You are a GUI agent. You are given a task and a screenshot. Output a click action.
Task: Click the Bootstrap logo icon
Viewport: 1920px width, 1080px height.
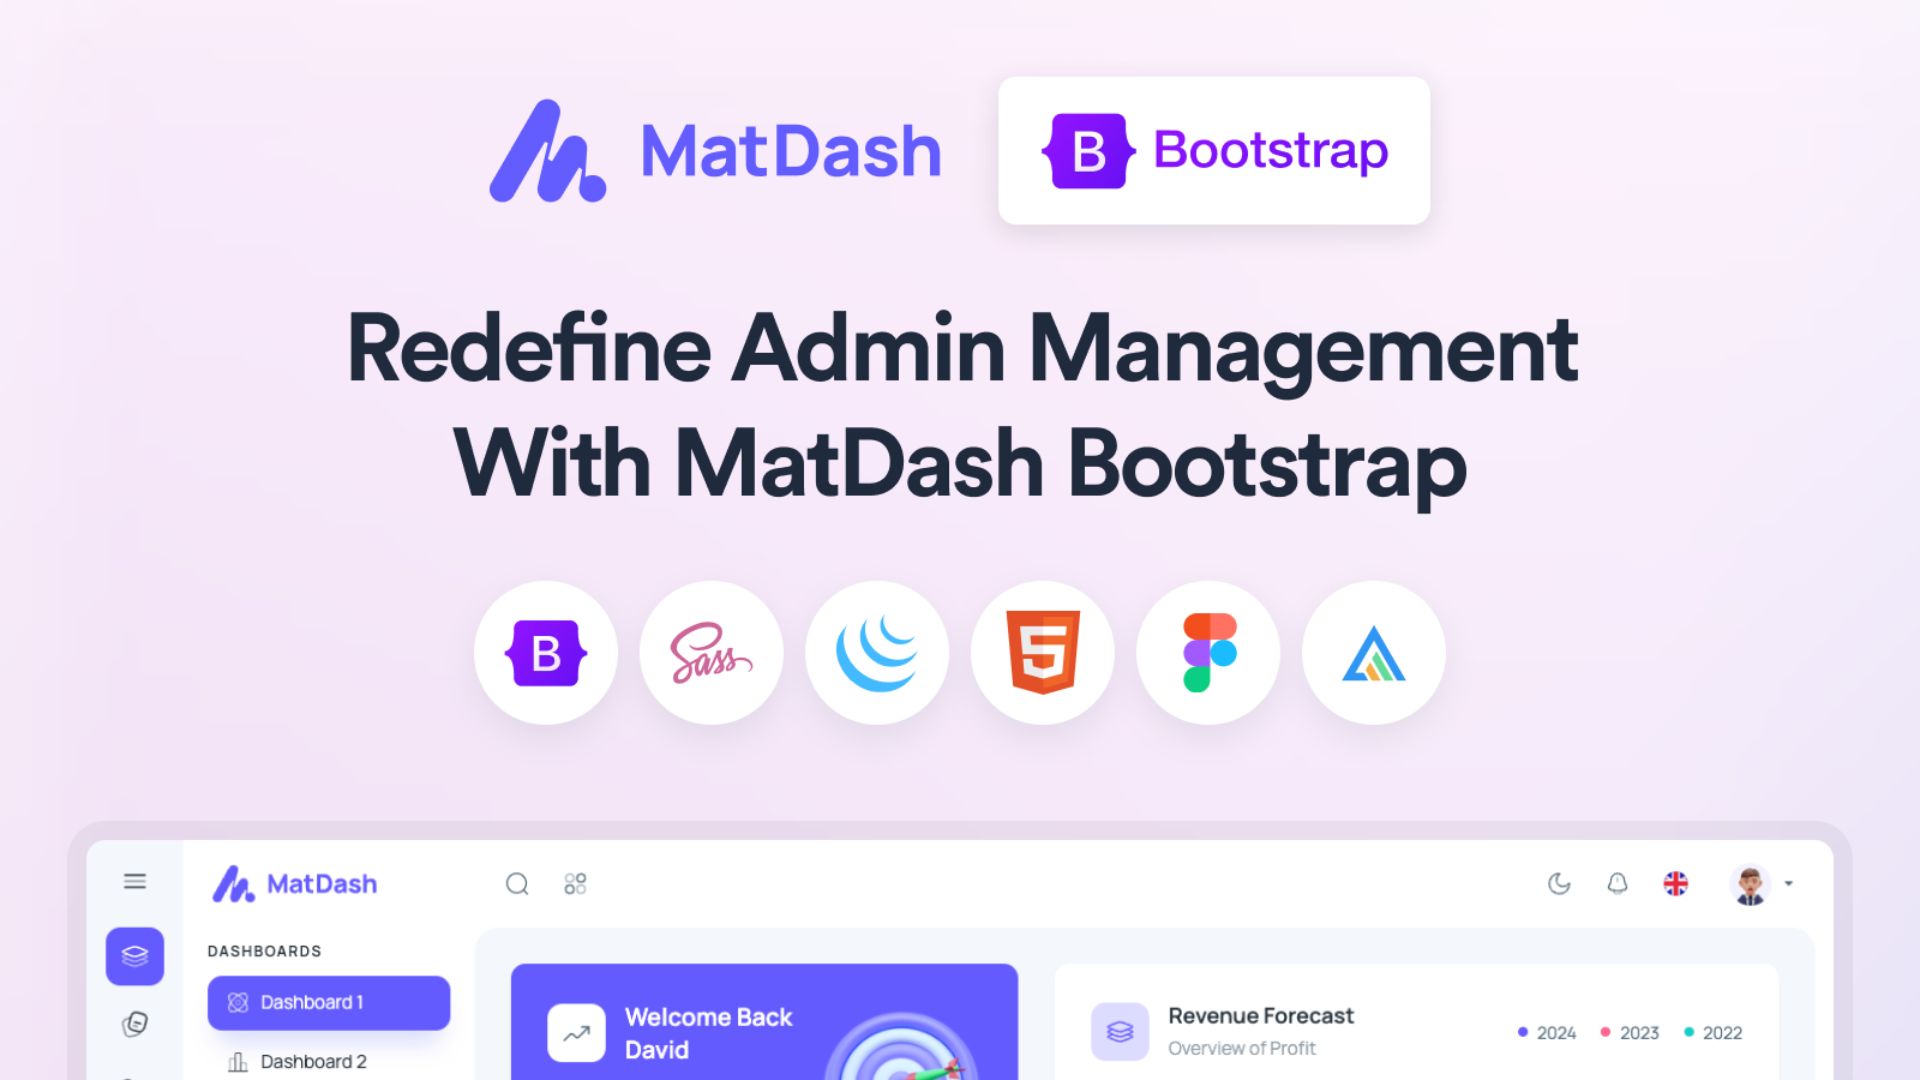[x=1092, y=149]
